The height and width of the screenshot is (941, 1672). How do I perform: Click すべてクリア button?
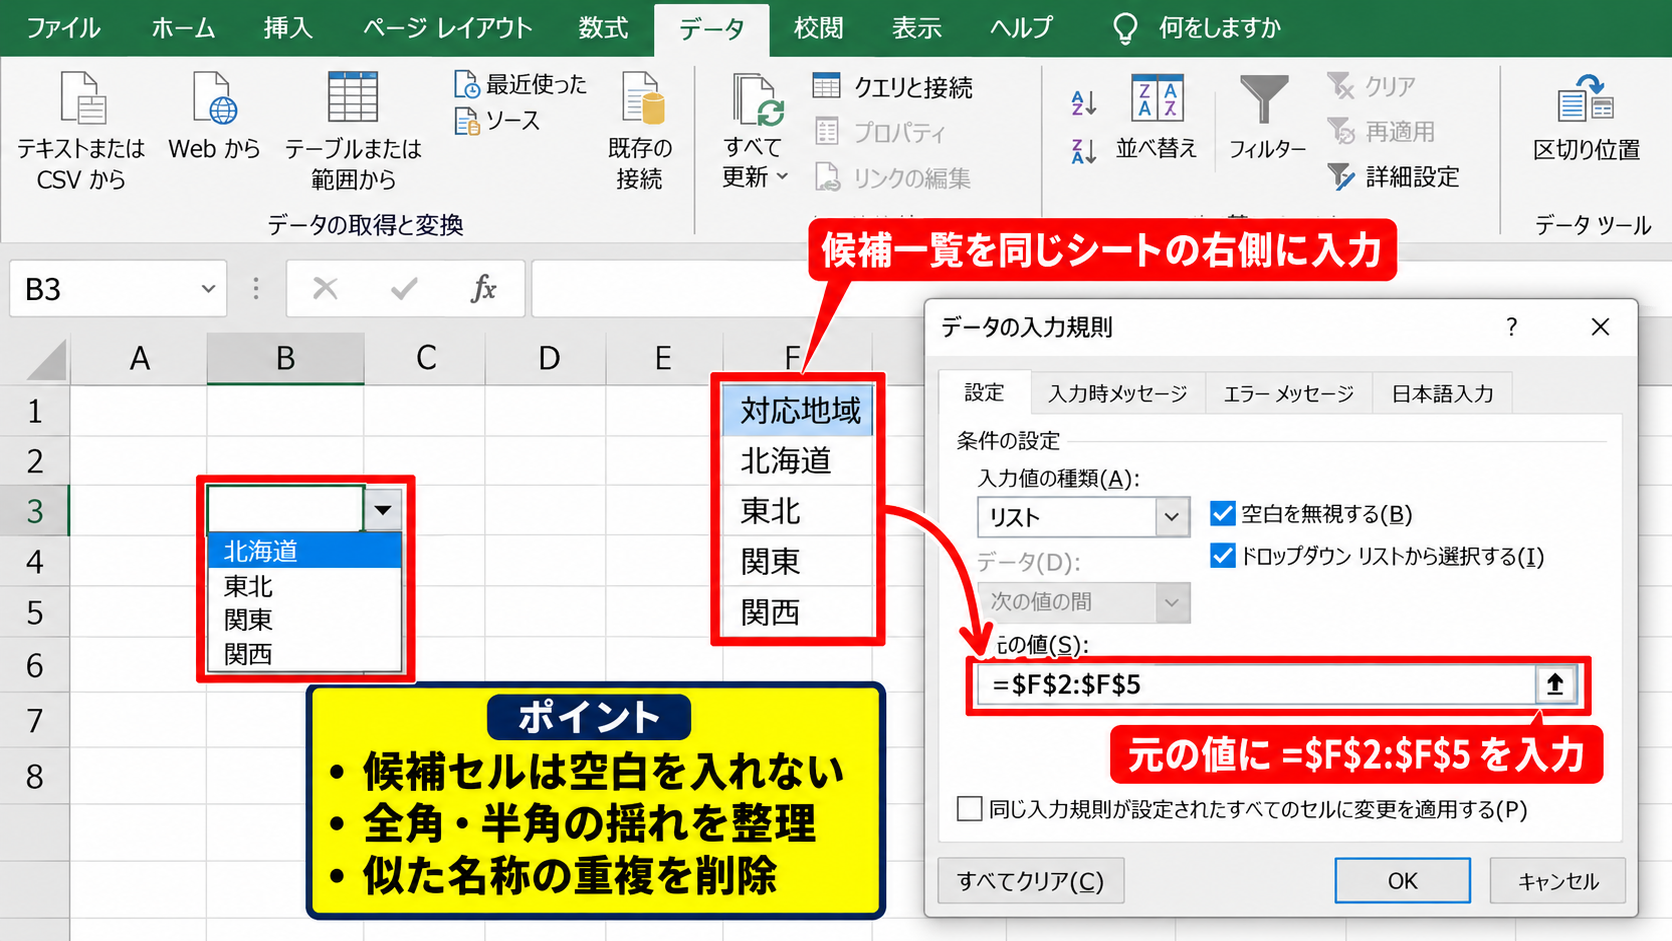click(1031, 881)
